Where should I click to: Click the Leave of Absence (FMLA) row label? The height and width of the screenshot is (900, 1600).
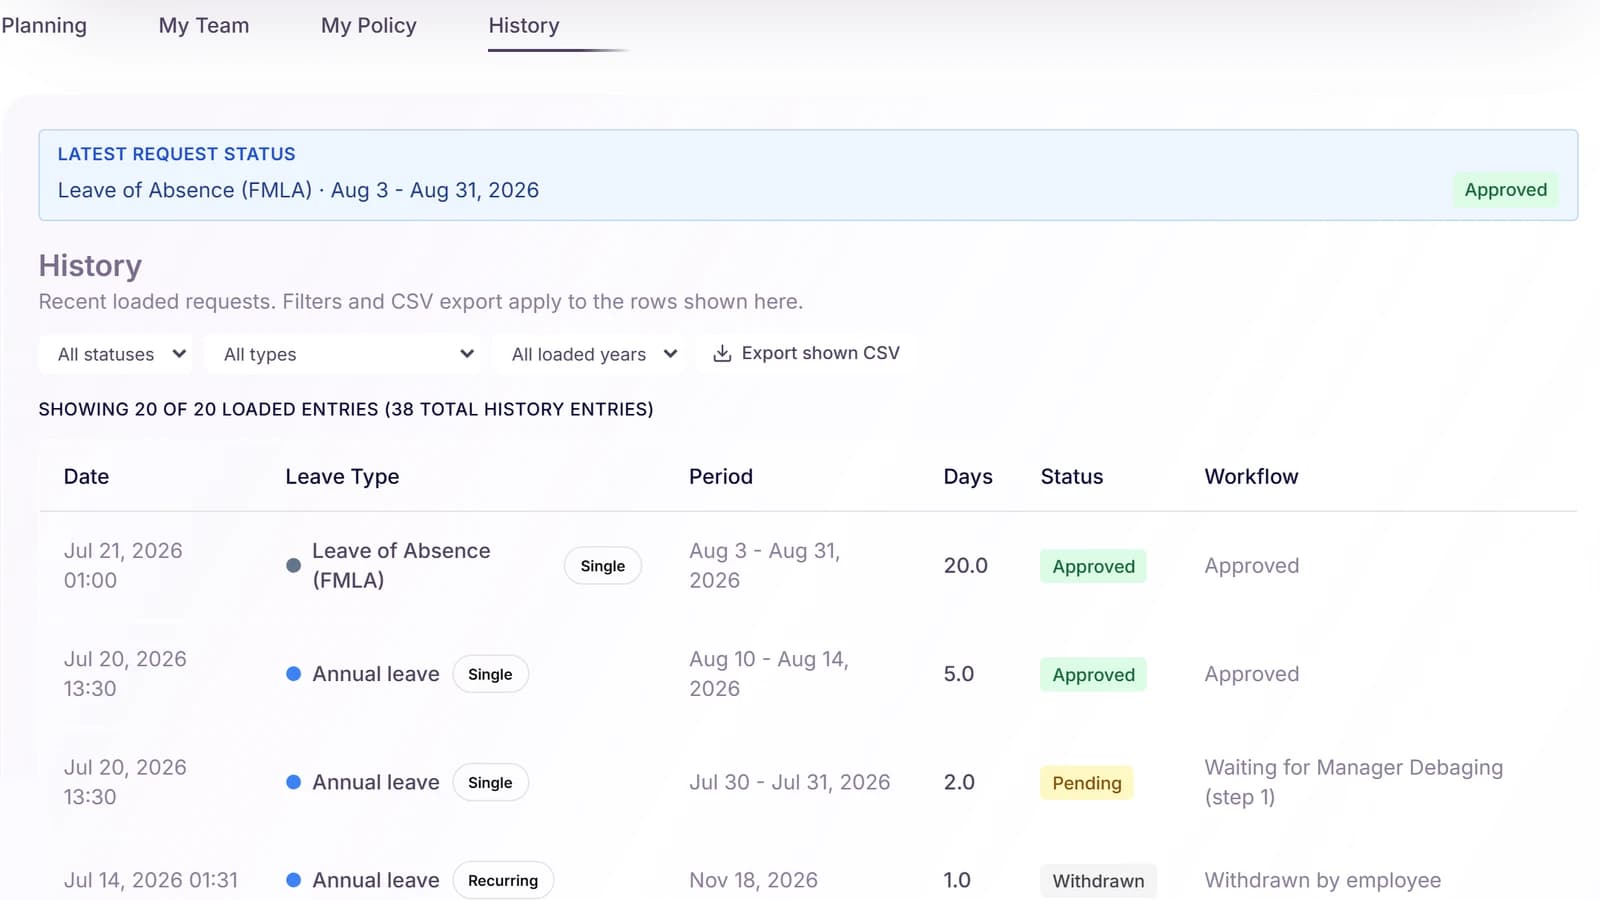[x=401, y=565]
